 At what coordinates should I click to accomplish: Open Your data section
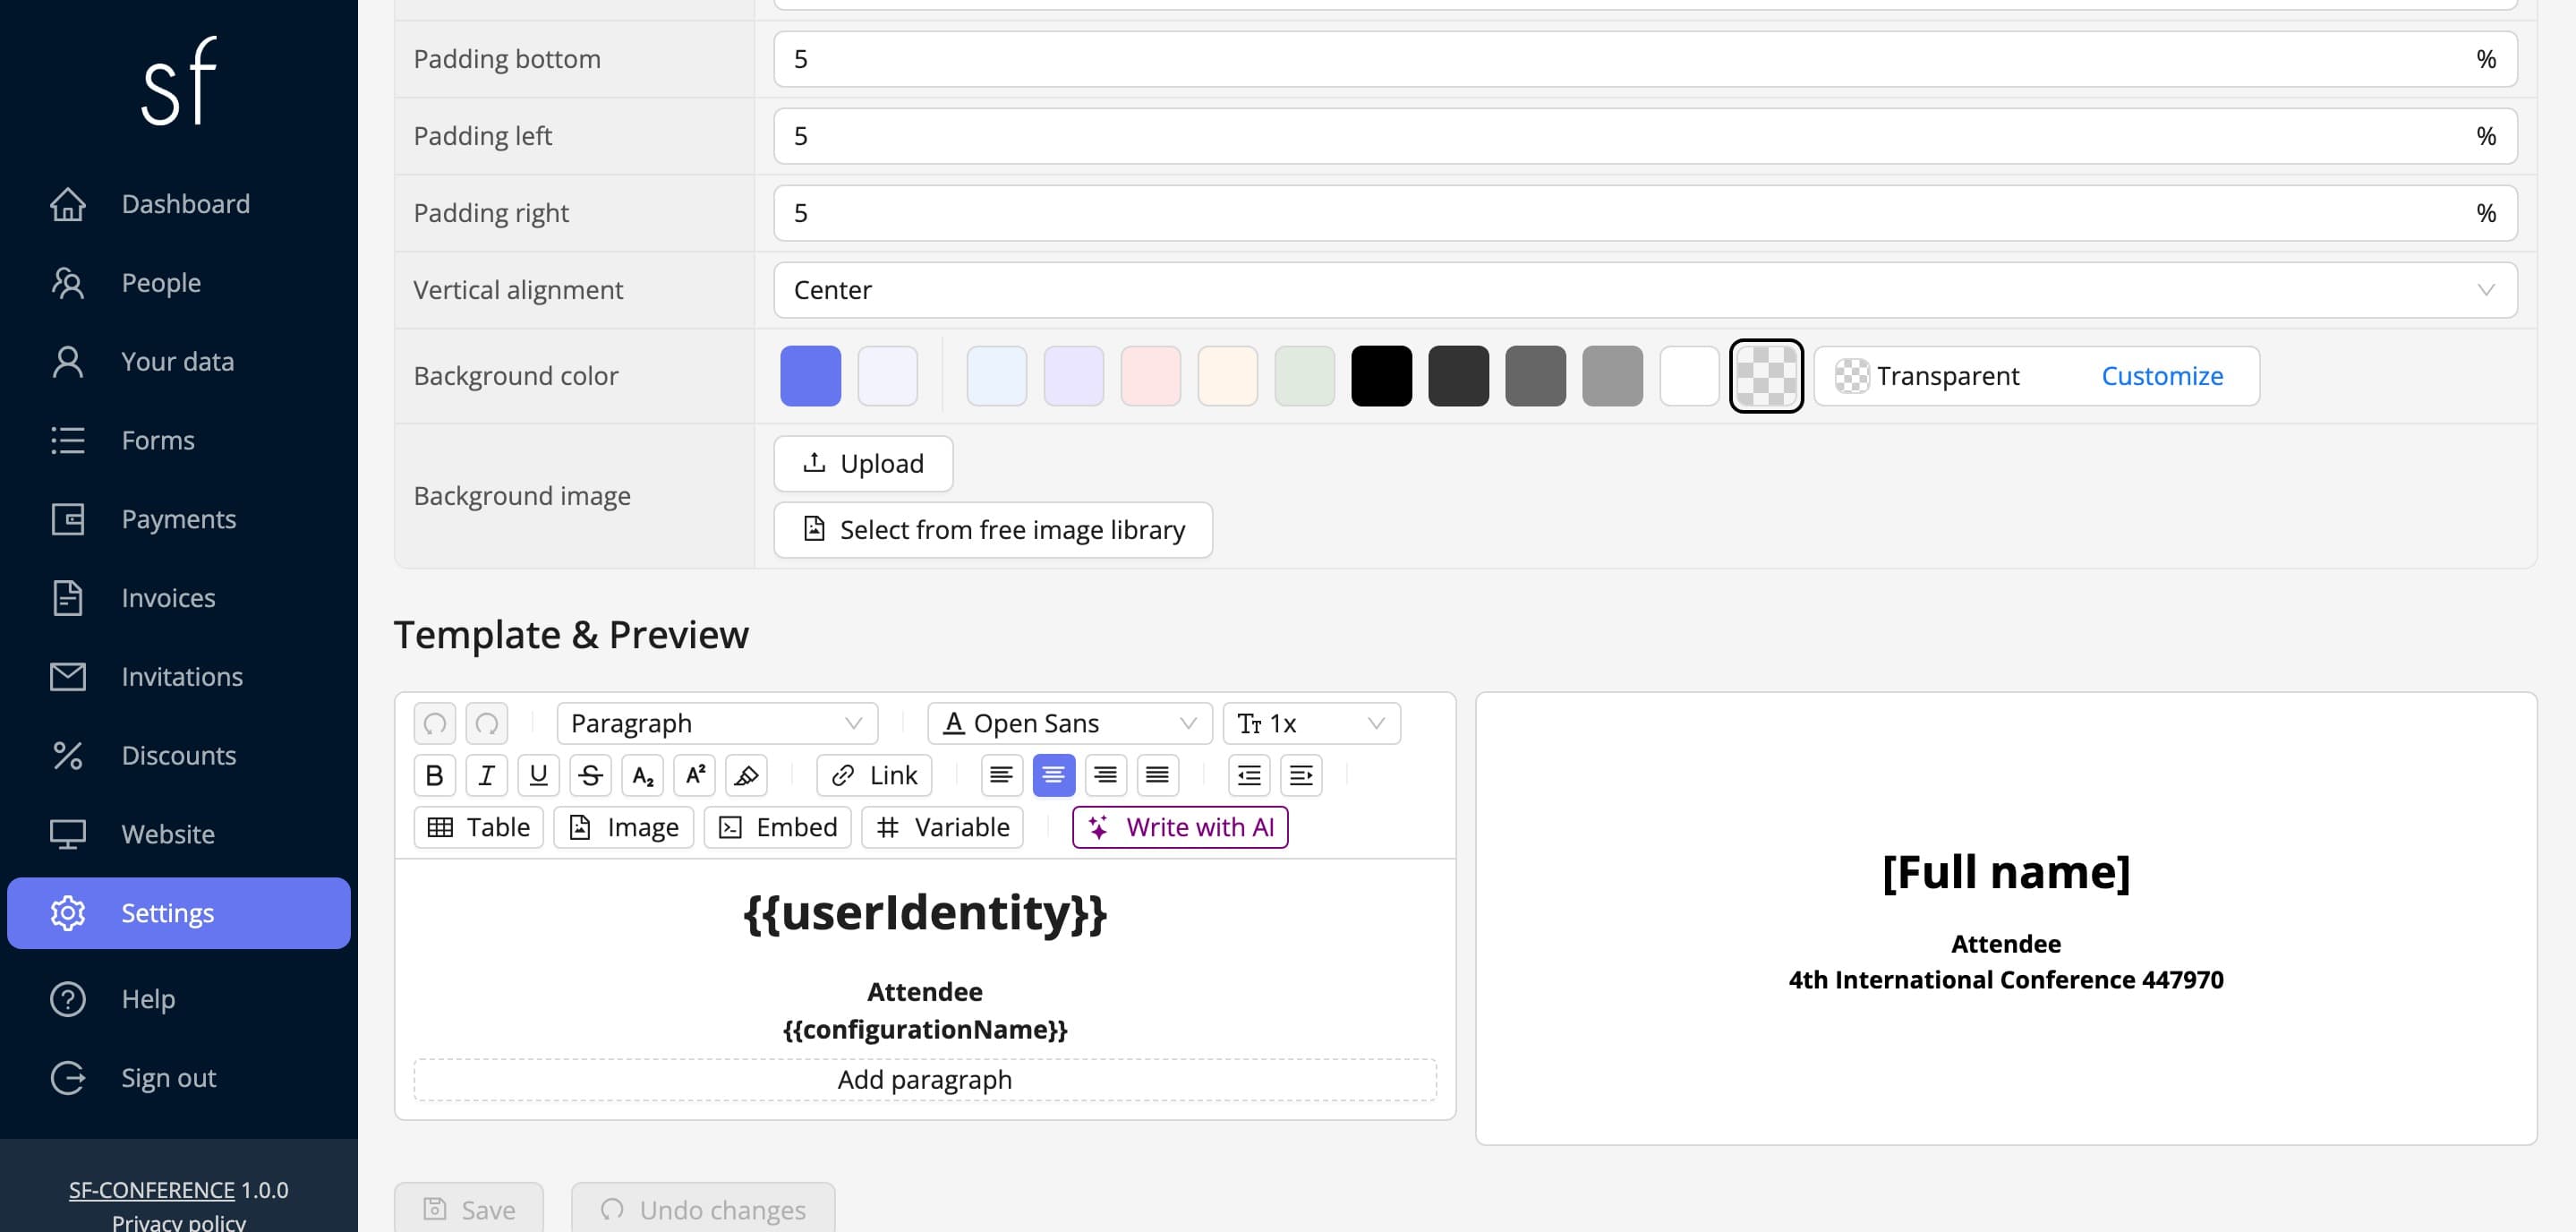point(179,362)
